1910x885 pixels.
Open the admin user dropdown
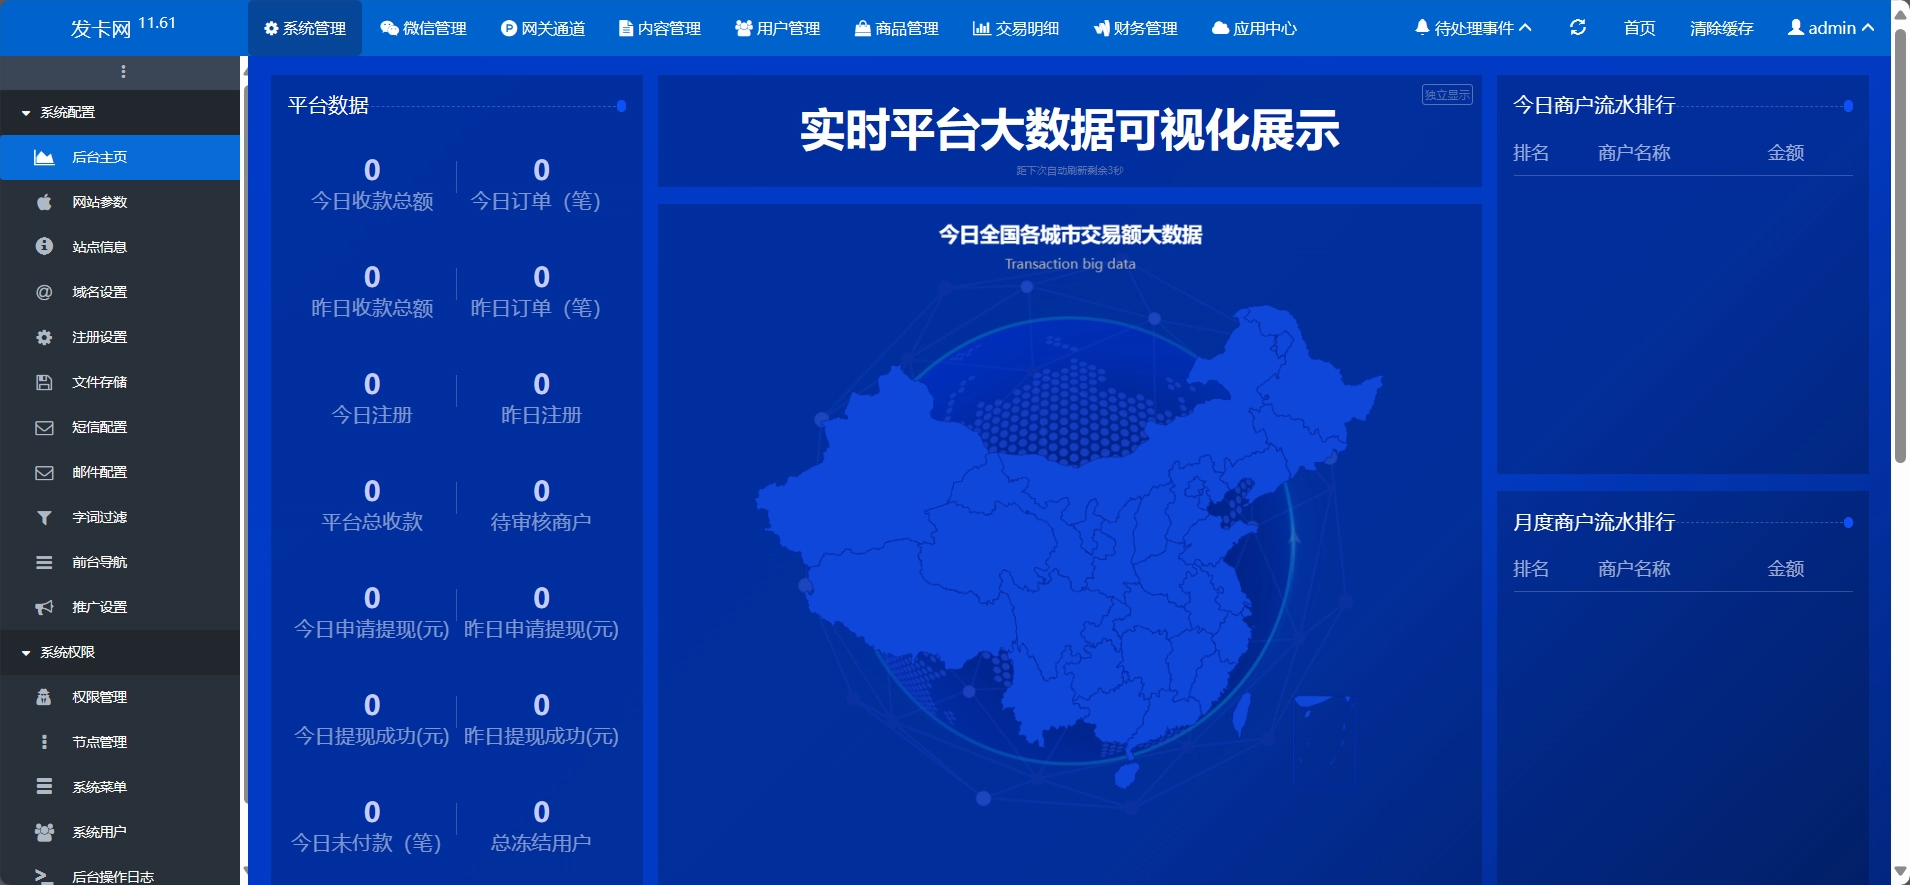pos(1831,28)
